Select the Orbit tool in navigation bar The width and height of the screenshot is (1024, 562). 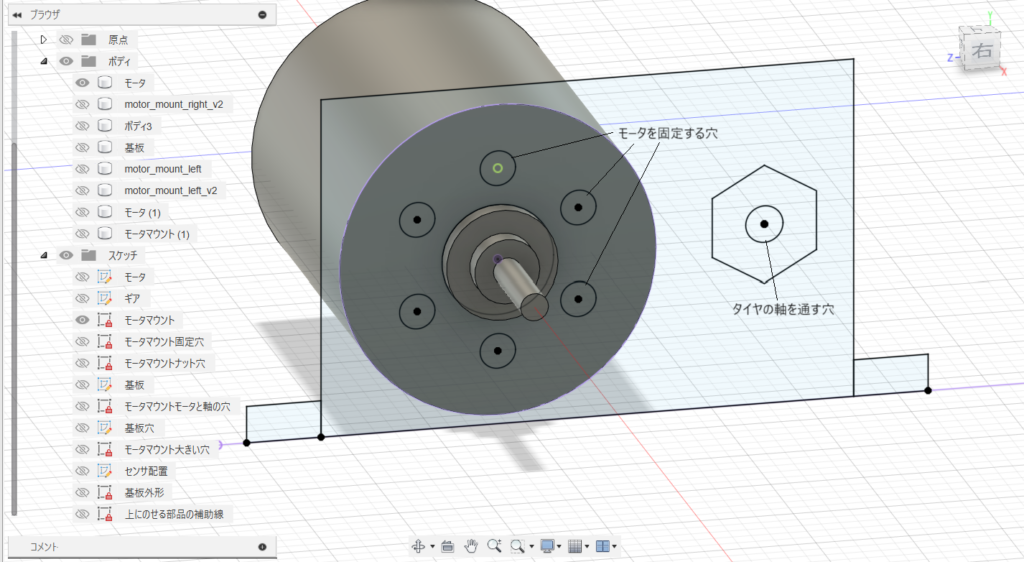tap(419, 546)
